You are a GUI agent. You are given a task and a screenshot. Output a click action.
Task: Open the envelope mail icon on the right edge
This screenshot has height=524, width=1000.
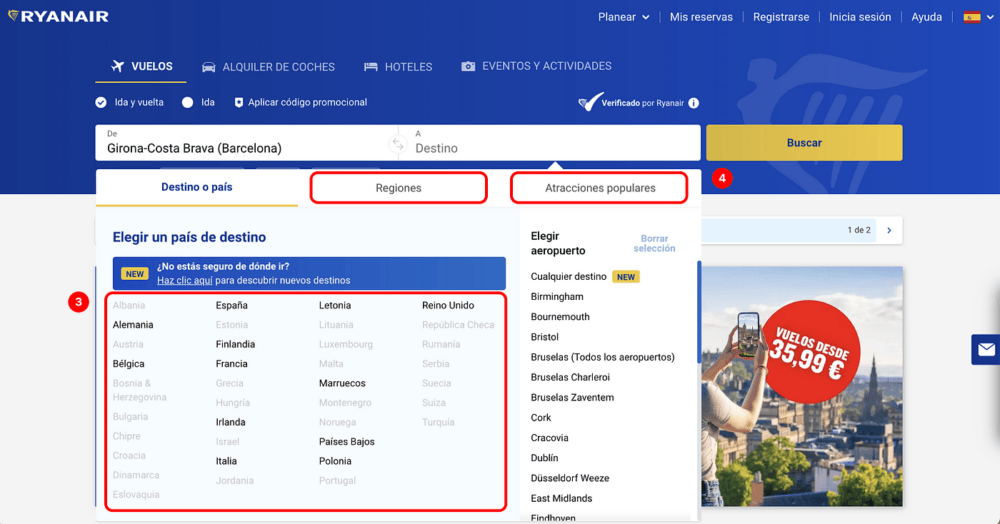coord(986,349)
